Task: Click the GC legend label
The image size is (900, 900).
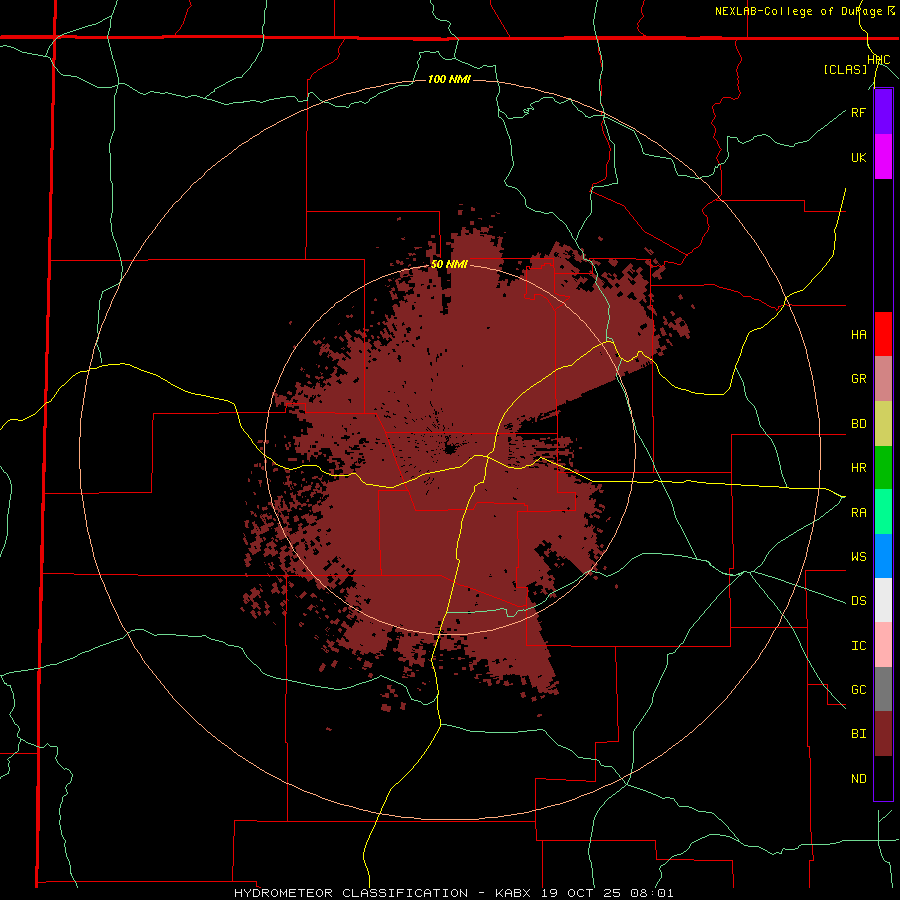Action: pyautogui.click(x=858, y=689)
